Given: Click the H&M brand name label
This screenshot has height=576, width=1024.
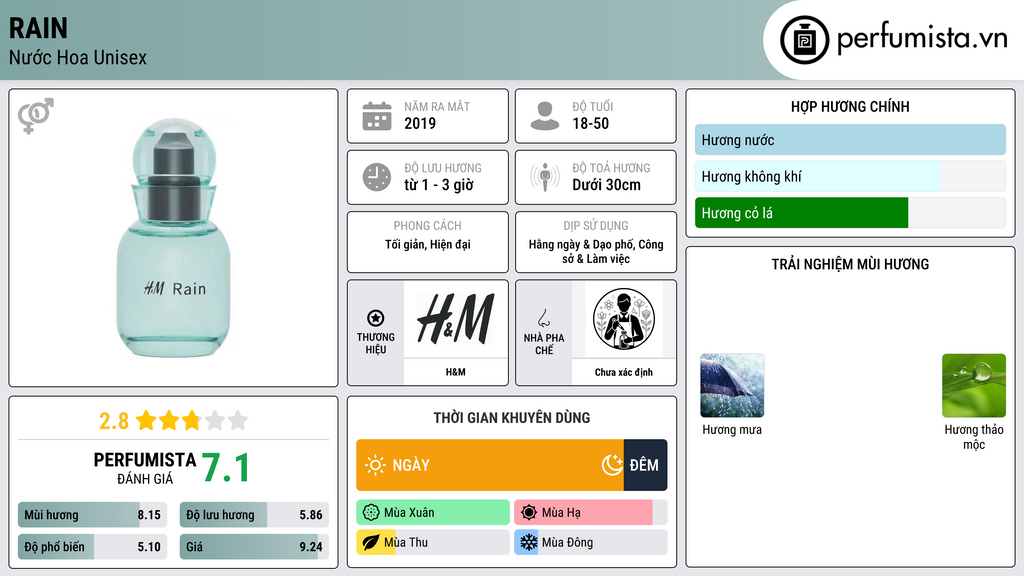Looking at the screenshot, I should coord(455,372).
